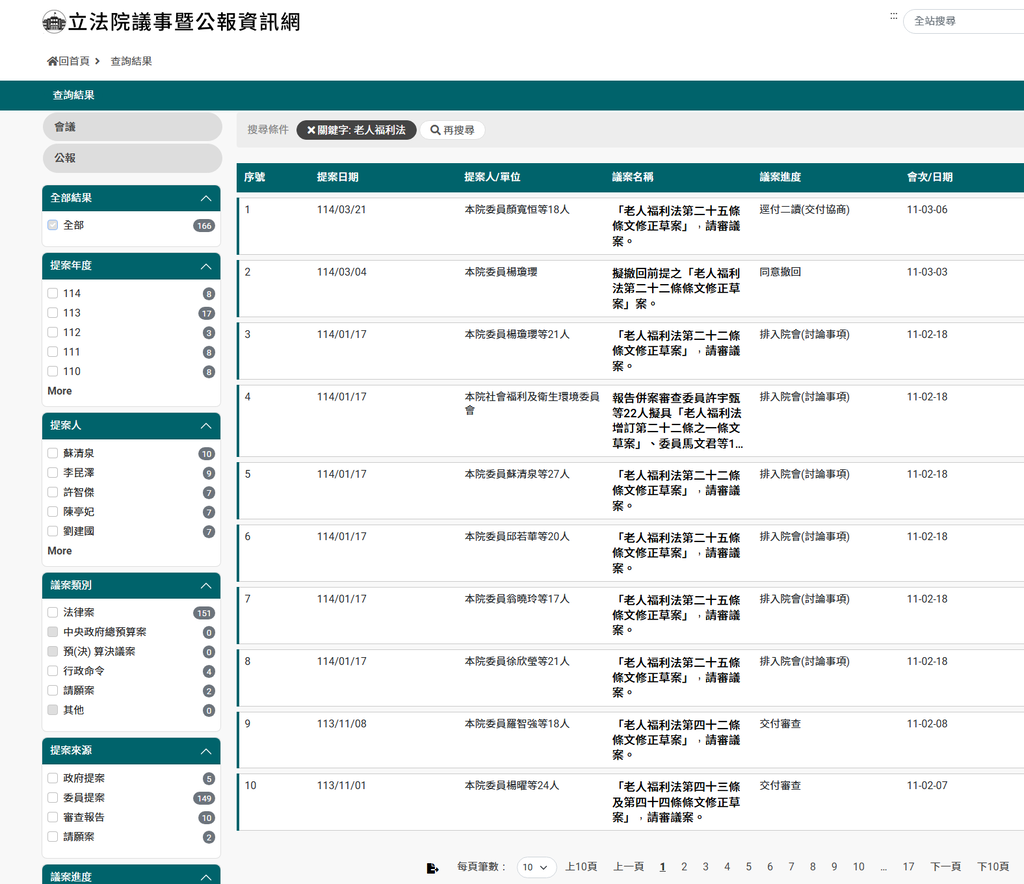The image size is (1024, 884).
Task: Click the magnifier icon in 再搜尋
Action: [435, 130]
